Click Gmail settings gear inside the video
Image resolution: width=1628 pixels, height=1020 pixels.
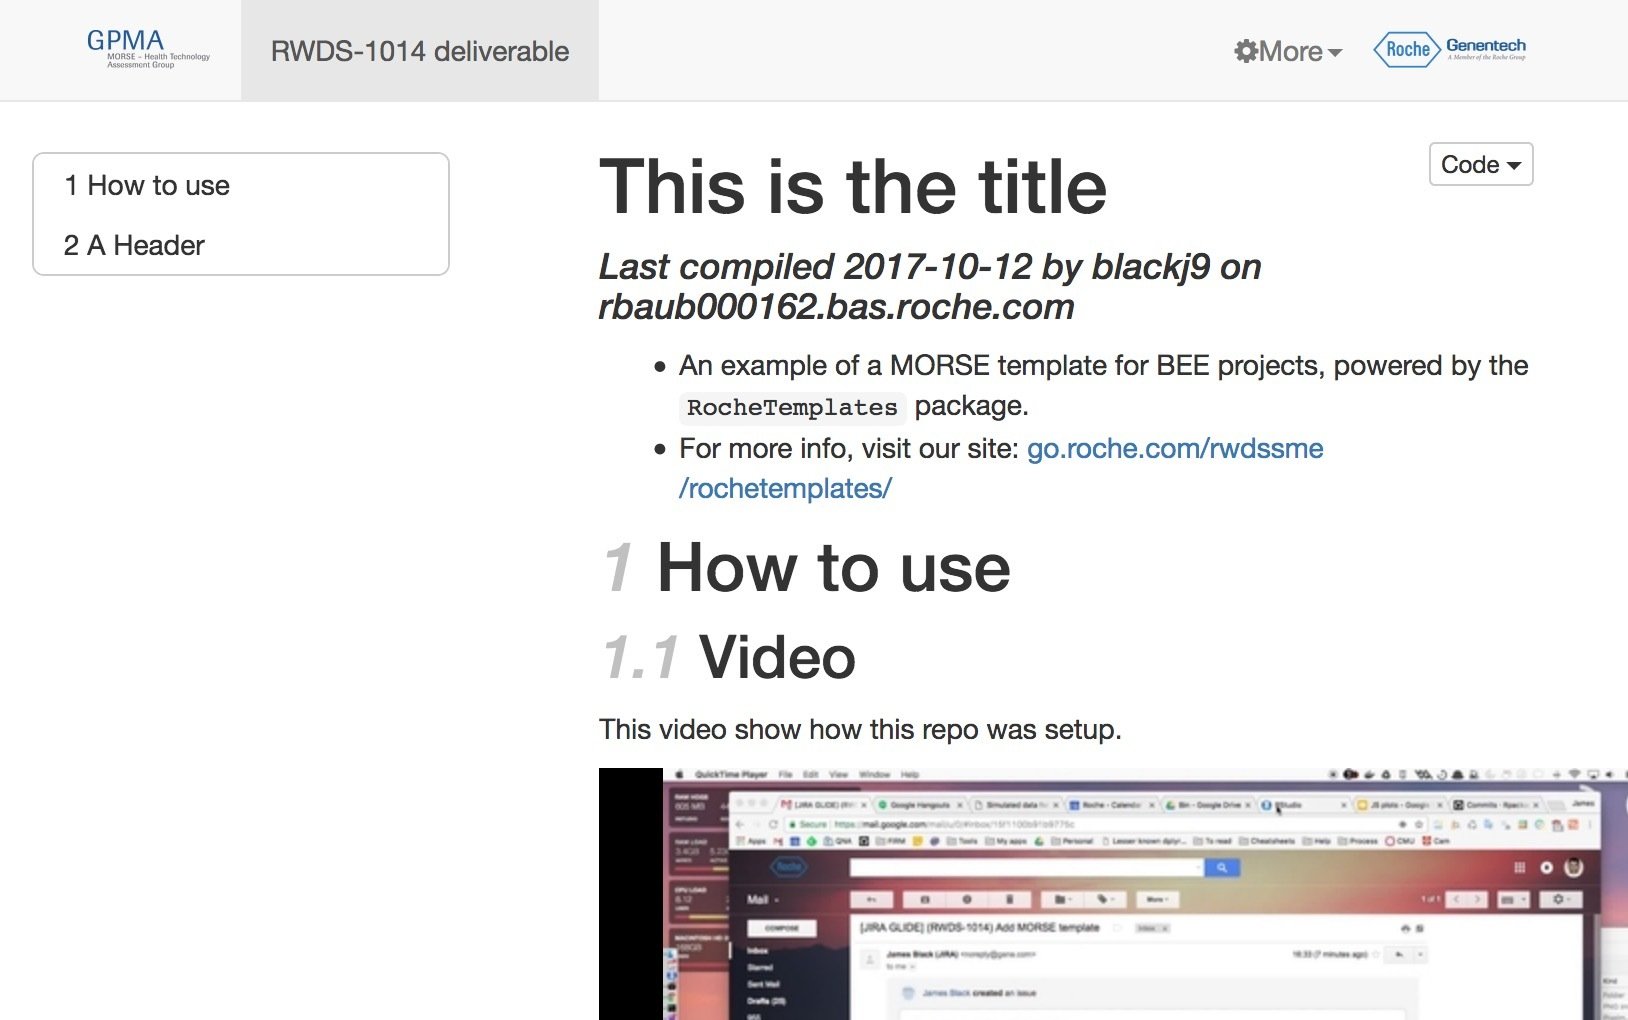click(1557, 900)
